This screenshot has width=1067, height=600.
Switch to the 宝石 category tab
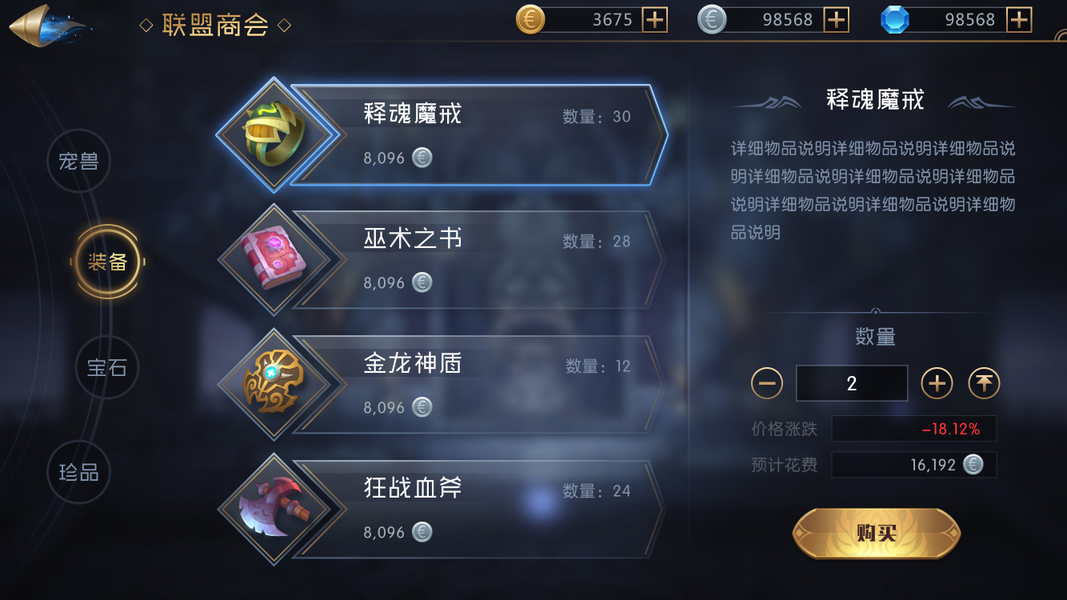107,367
